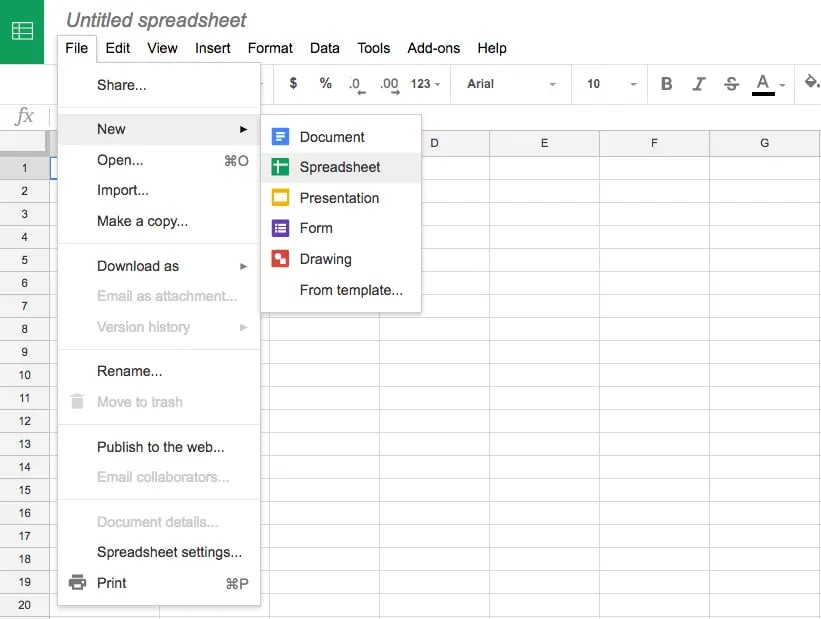821x619 pixels.
Task: Select row 15 header
Action: tap(25, 490)
